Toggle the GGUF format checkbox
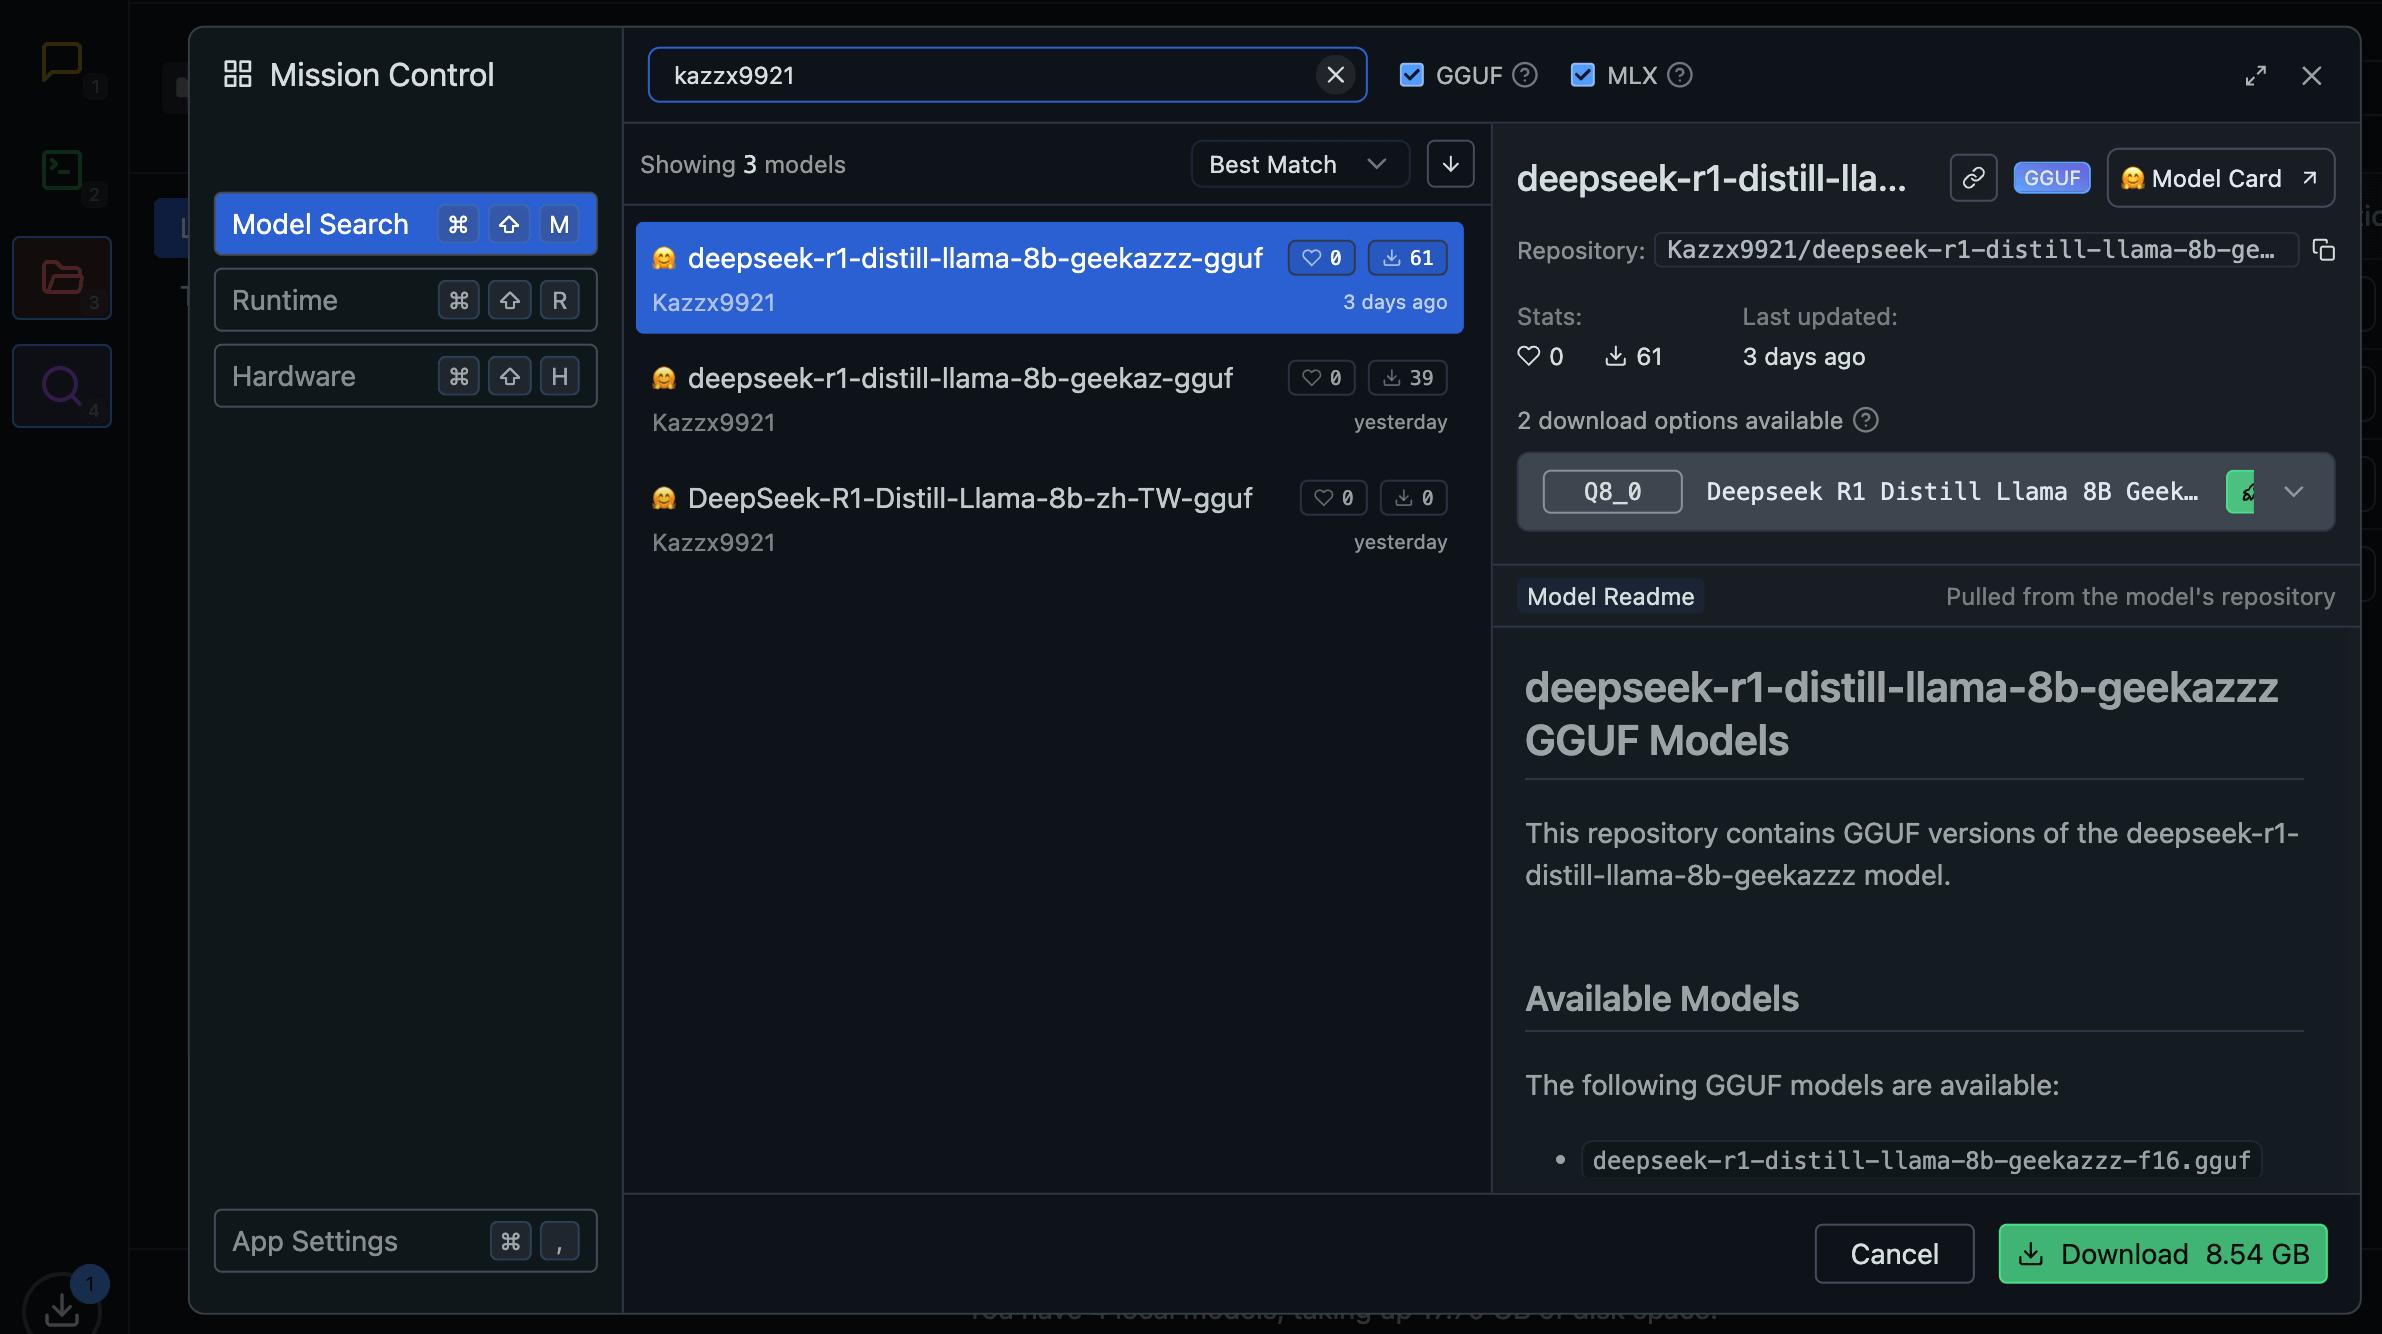The image size is (2382, 1334). pos(1411,75)
